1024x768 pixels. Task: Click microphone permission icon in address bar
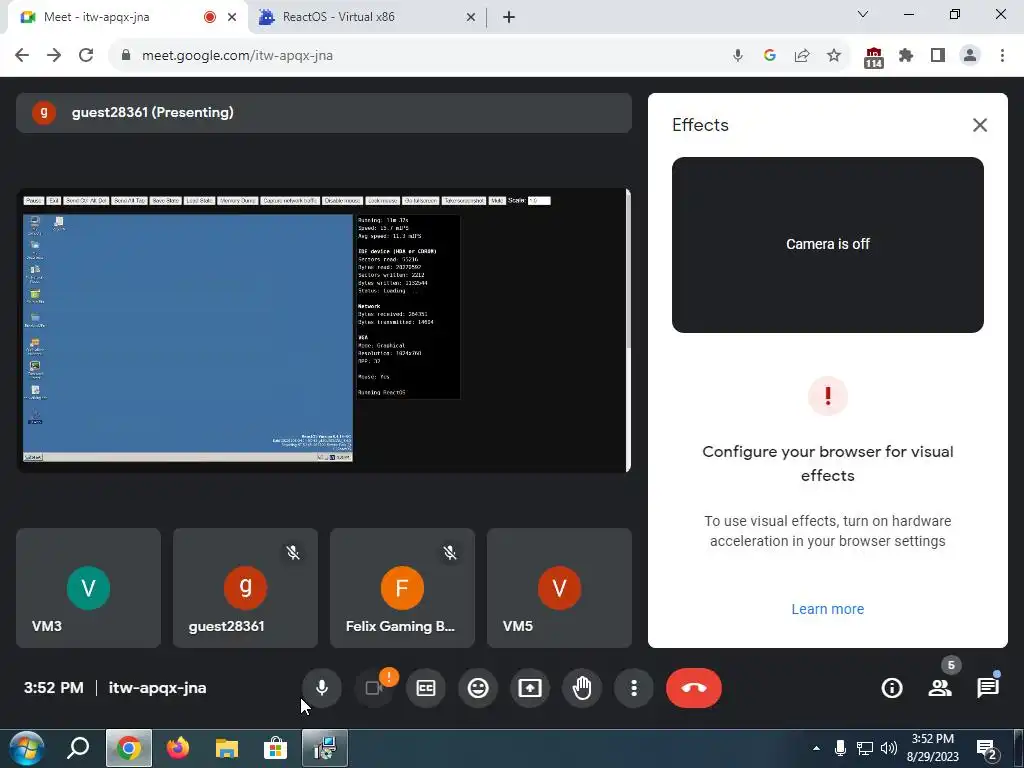pyautogui.click(x=738, y=56)
